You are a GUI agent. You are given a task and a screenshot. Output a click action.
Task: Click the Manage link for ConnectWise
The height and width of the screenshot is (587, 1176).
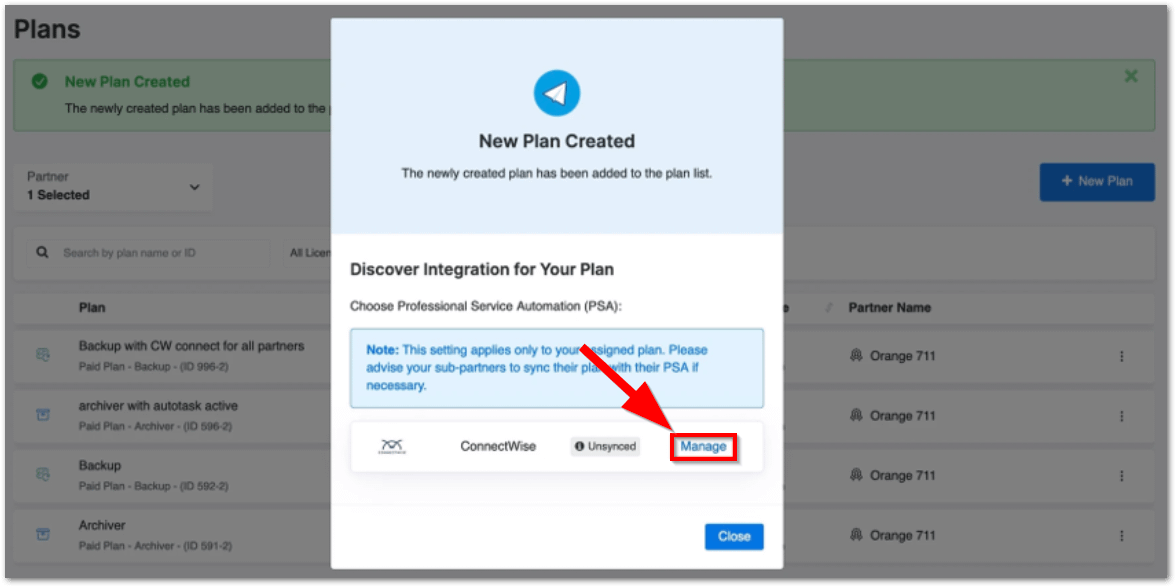[x=703, y=446]
